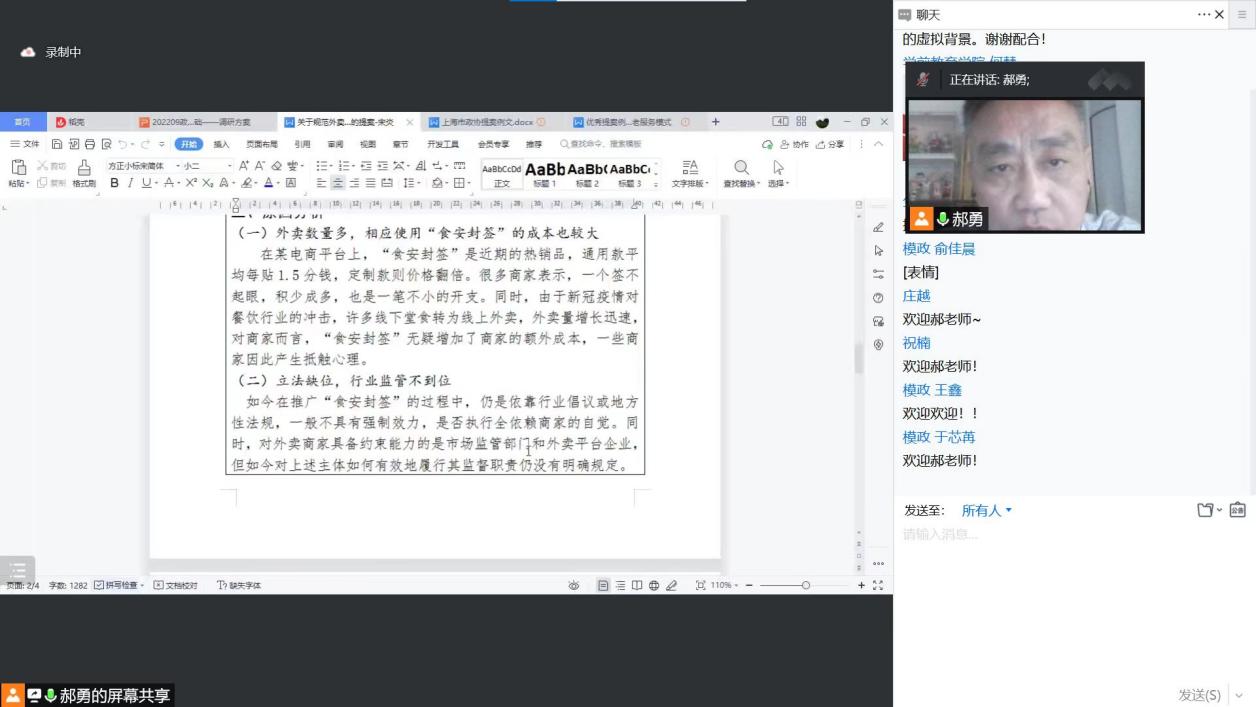The width and height of the screenshot is (1256, 707).
Task: Switch to web layout view globe icon
Action: tap(654, 585)
